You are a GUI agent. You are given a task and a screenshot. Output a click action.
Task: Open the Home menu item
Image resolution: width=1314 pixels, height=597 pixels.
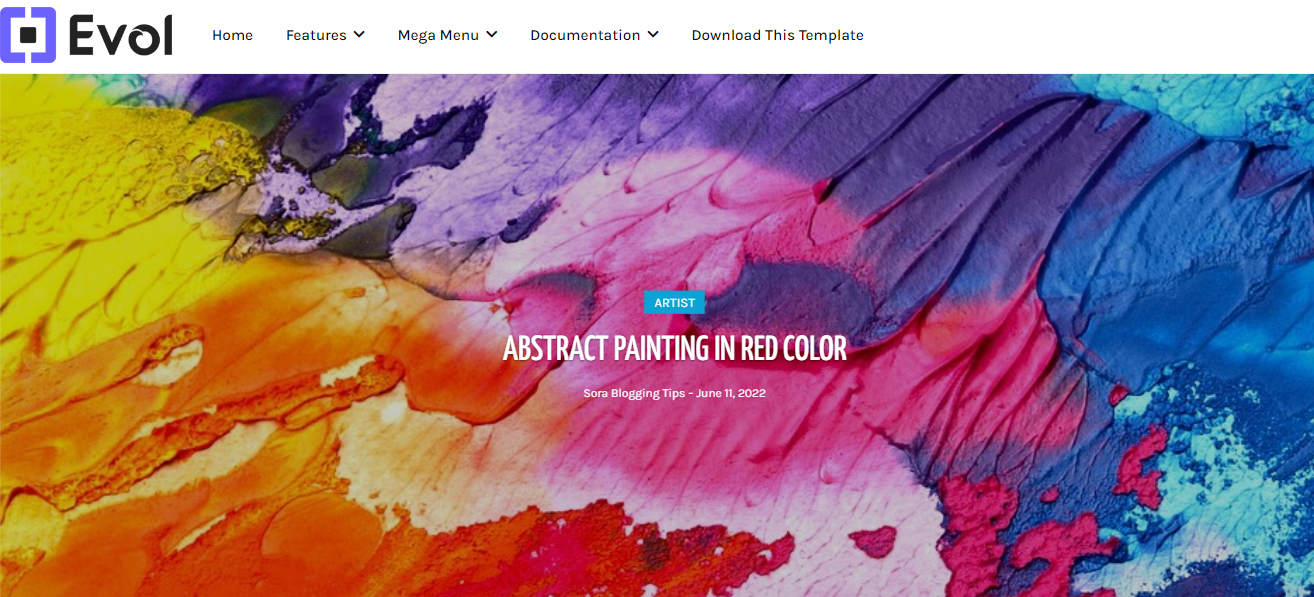[x=232, y=35]
